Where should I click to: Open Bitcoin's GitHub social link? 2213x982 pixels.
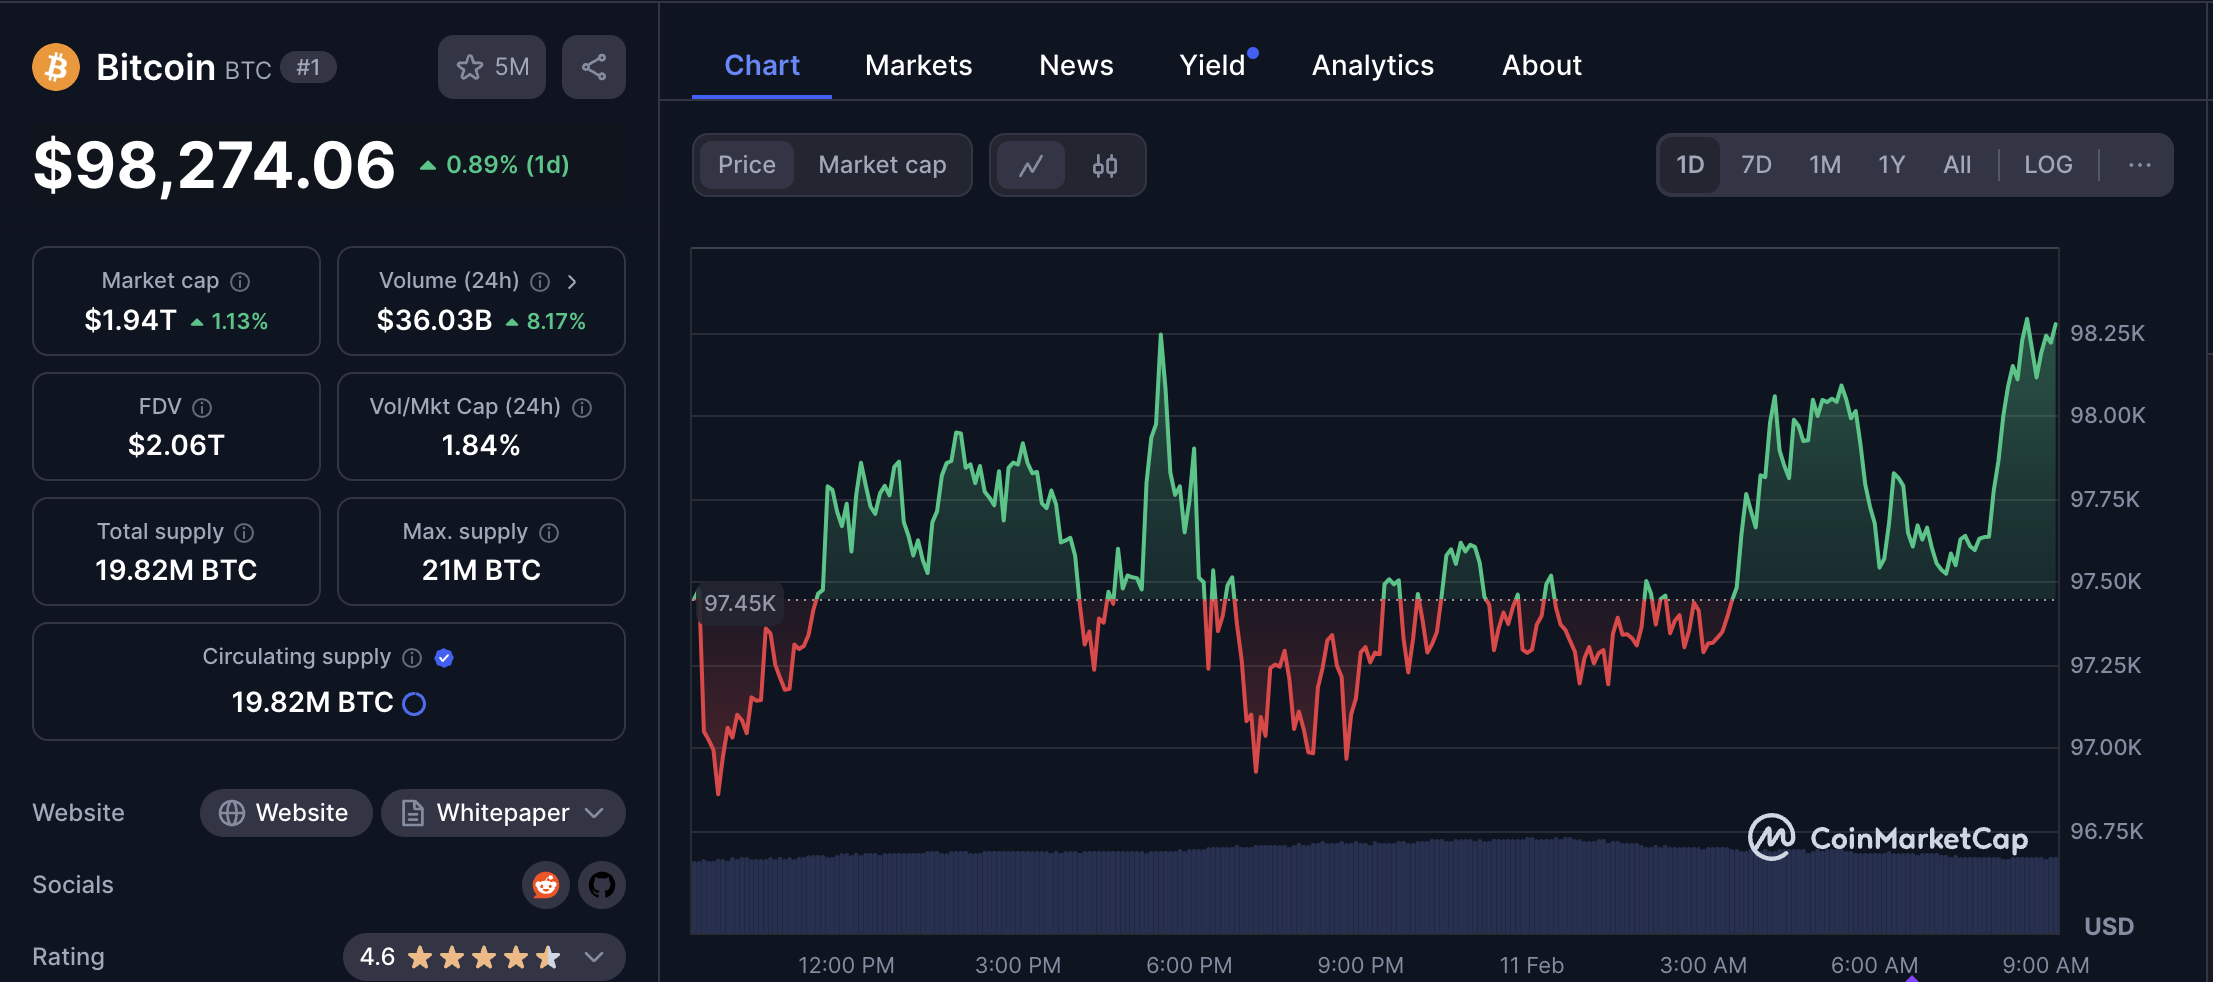[602, 885]
